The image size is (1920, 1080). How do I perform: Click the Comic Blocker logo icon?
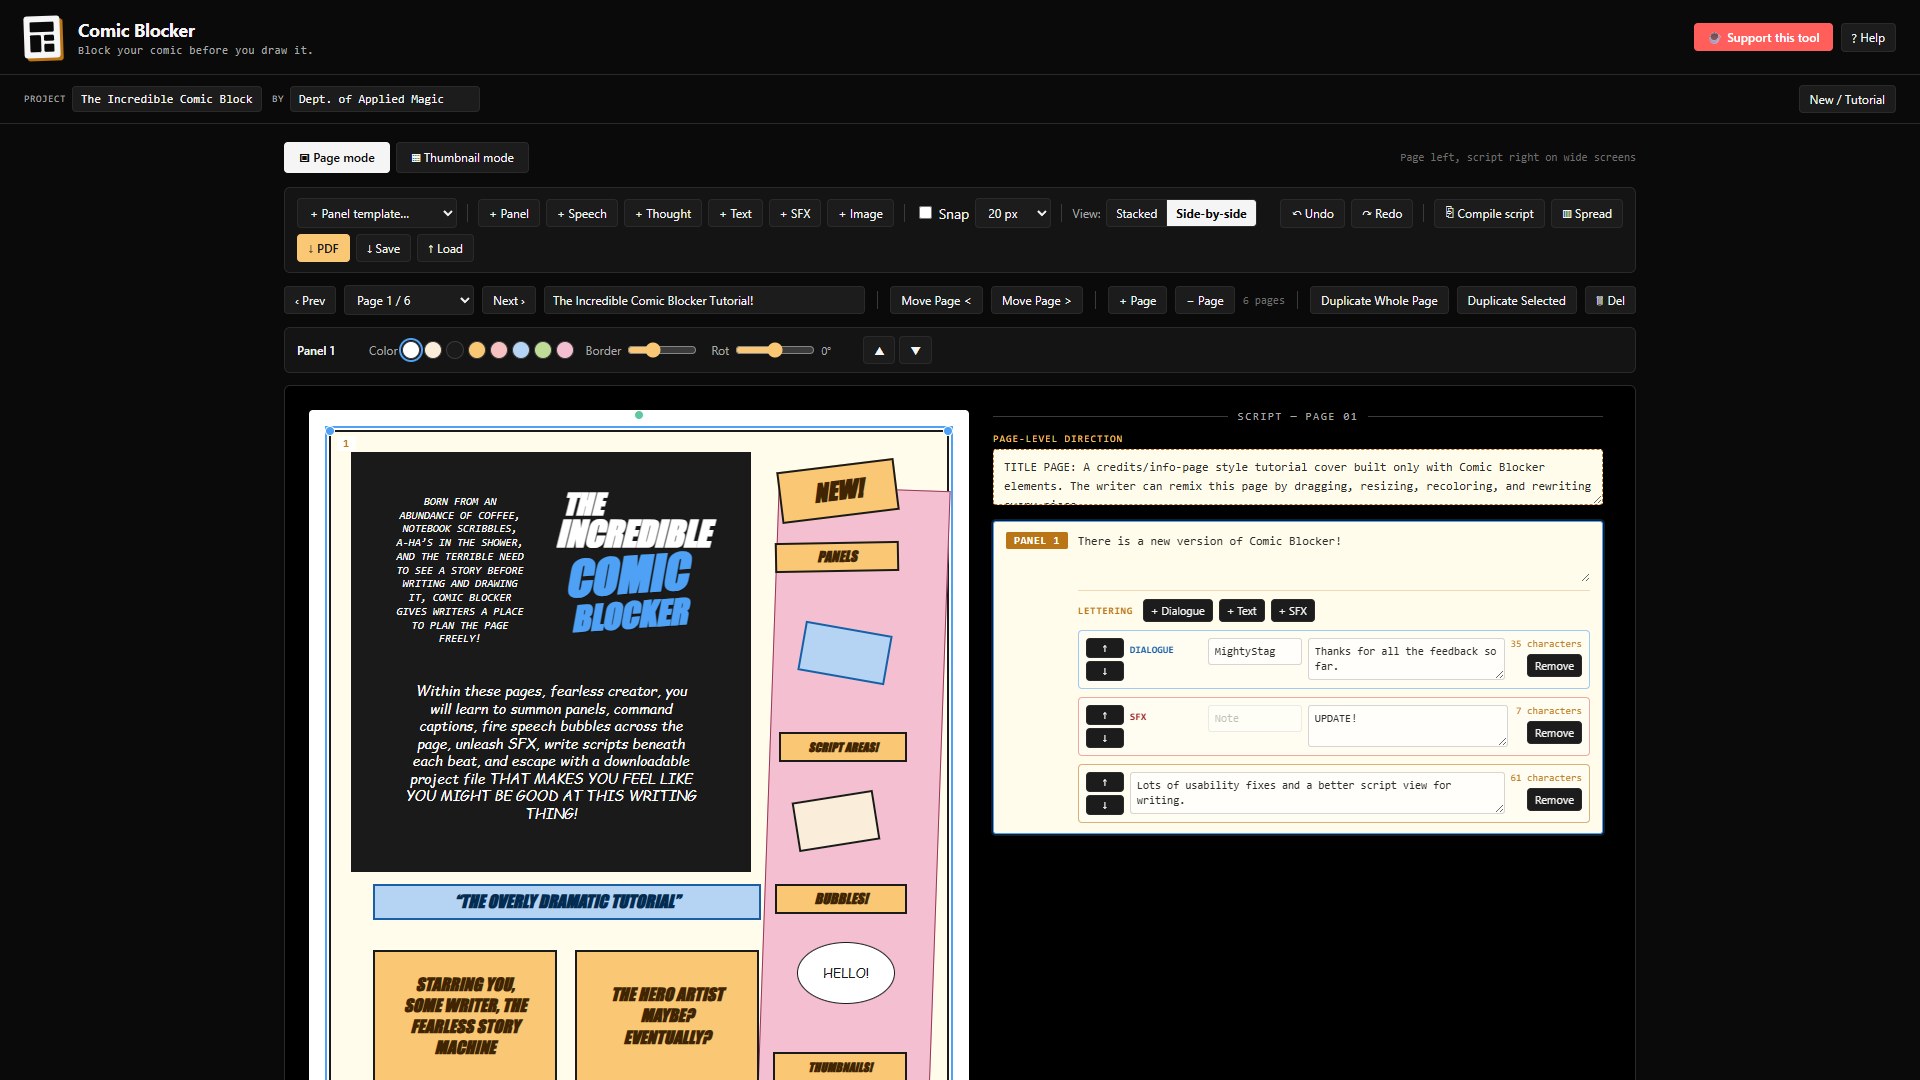click(x=43, y=38)
